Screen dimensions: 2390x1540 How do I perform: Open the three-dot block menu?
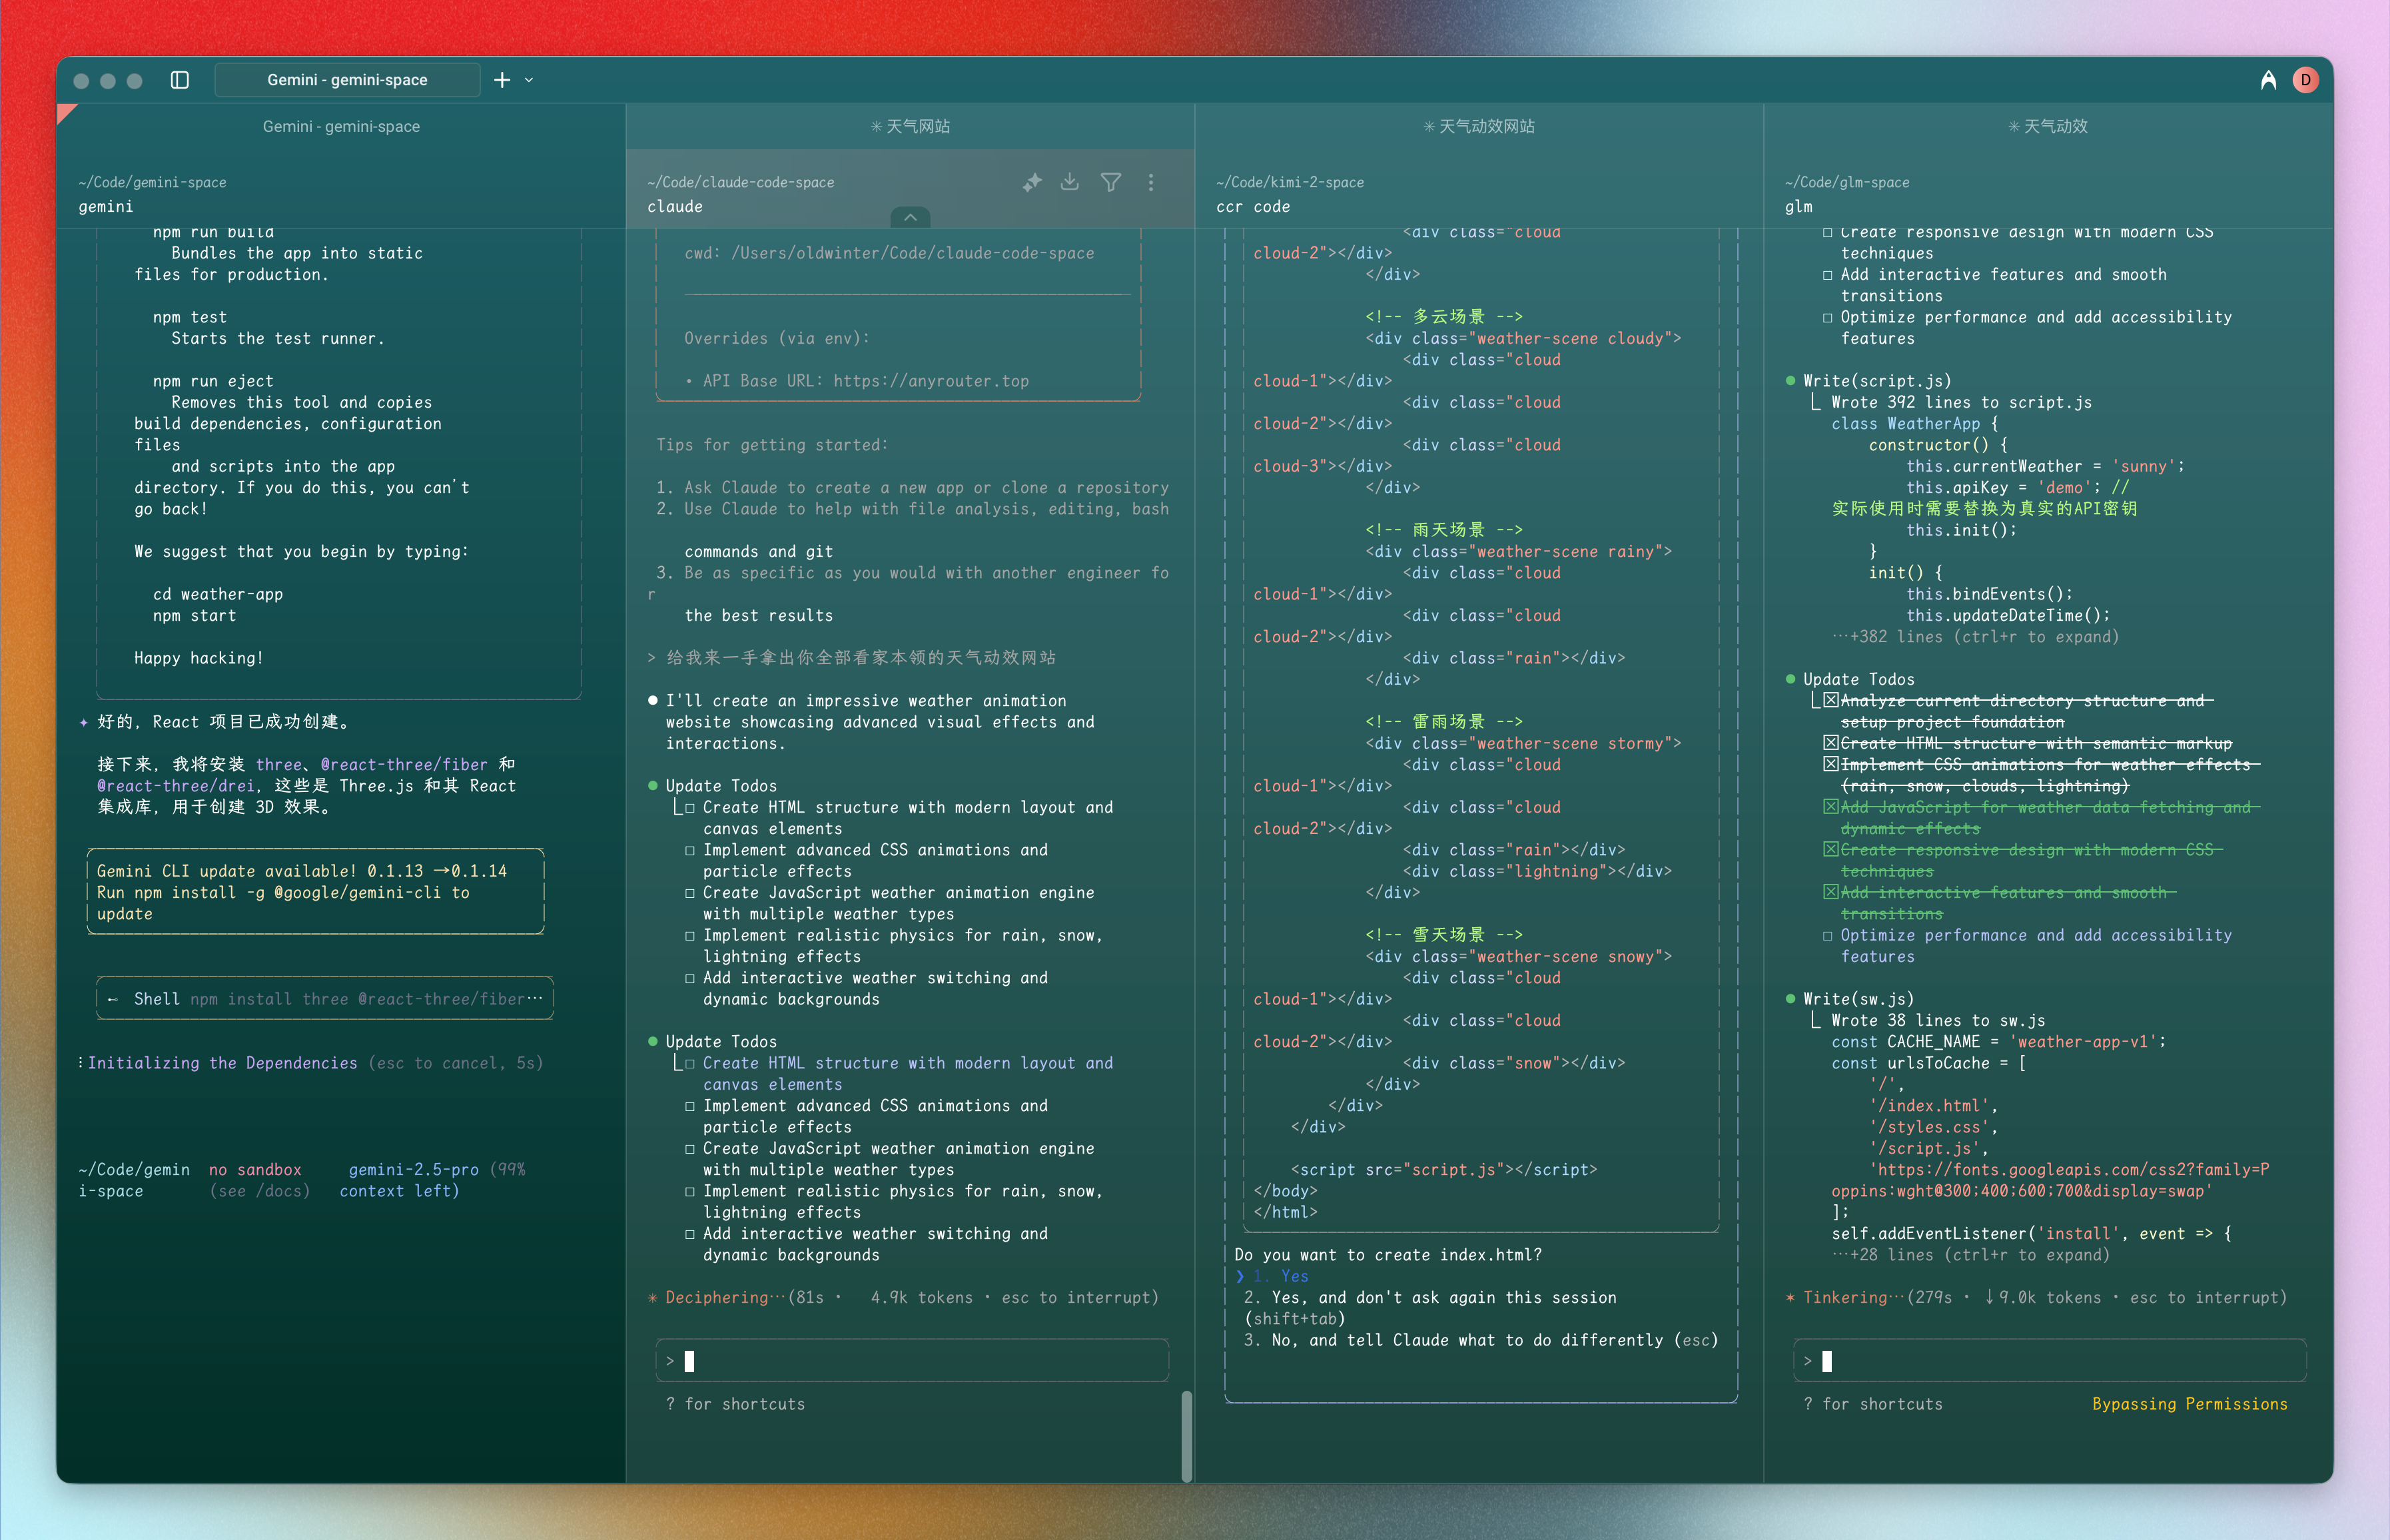[1151, 182]
